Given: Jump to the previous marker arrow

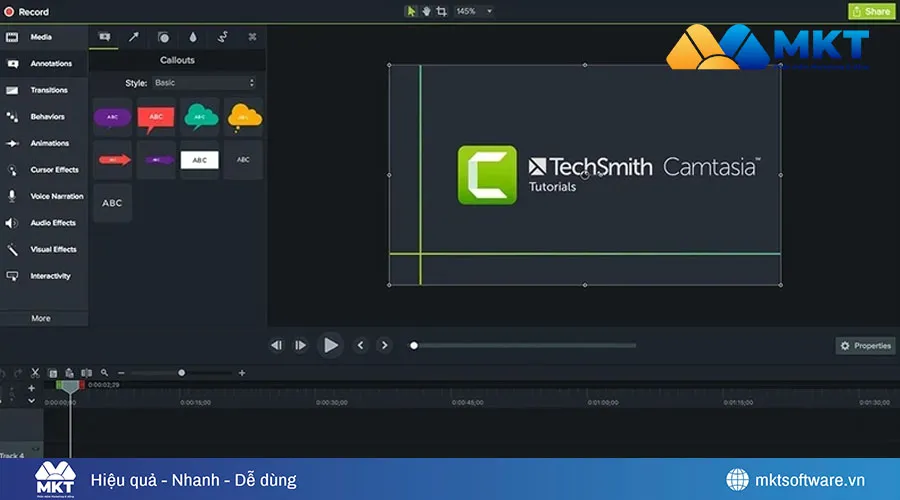Looking at the screenshot, I should point(360,346).
